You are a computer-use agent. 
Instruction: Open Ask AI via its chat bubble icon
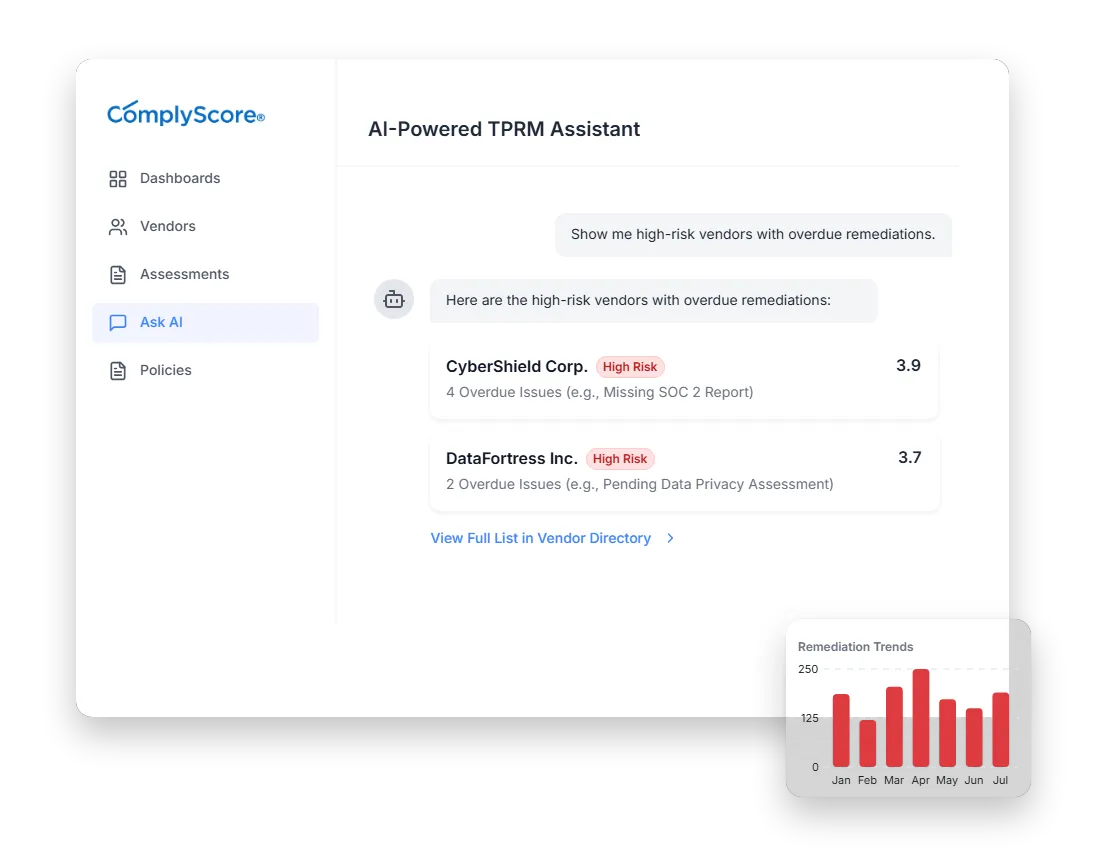117,322
